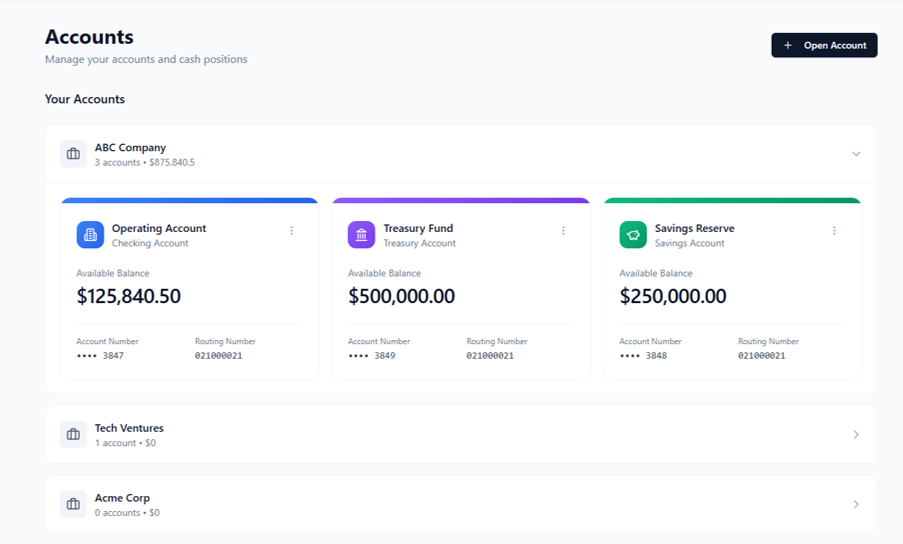Screen dimensions: 903x544
Task: Click '0 accounts • $0' summary
Action: [x=127, y=512]
